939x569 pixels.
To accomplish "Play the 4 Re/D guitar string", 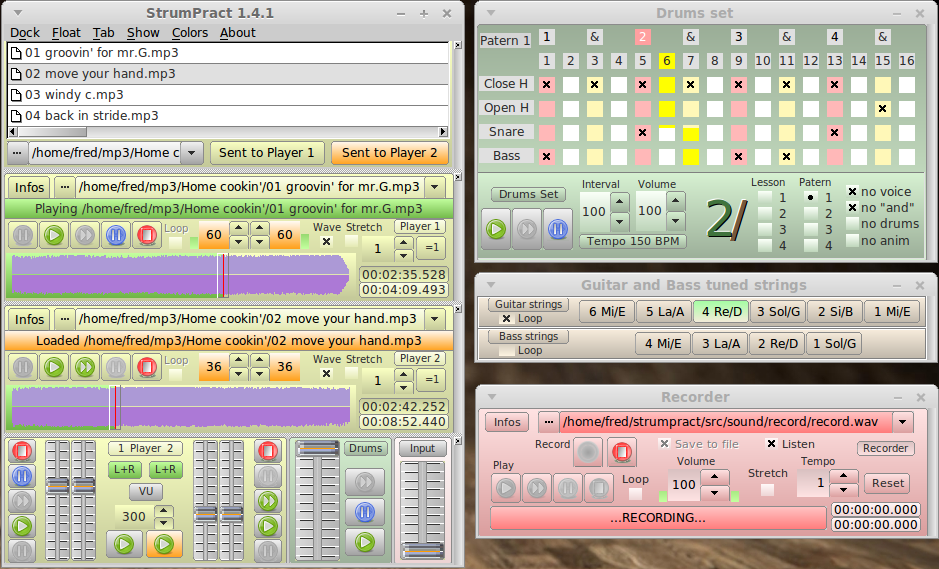I will 720,312.
